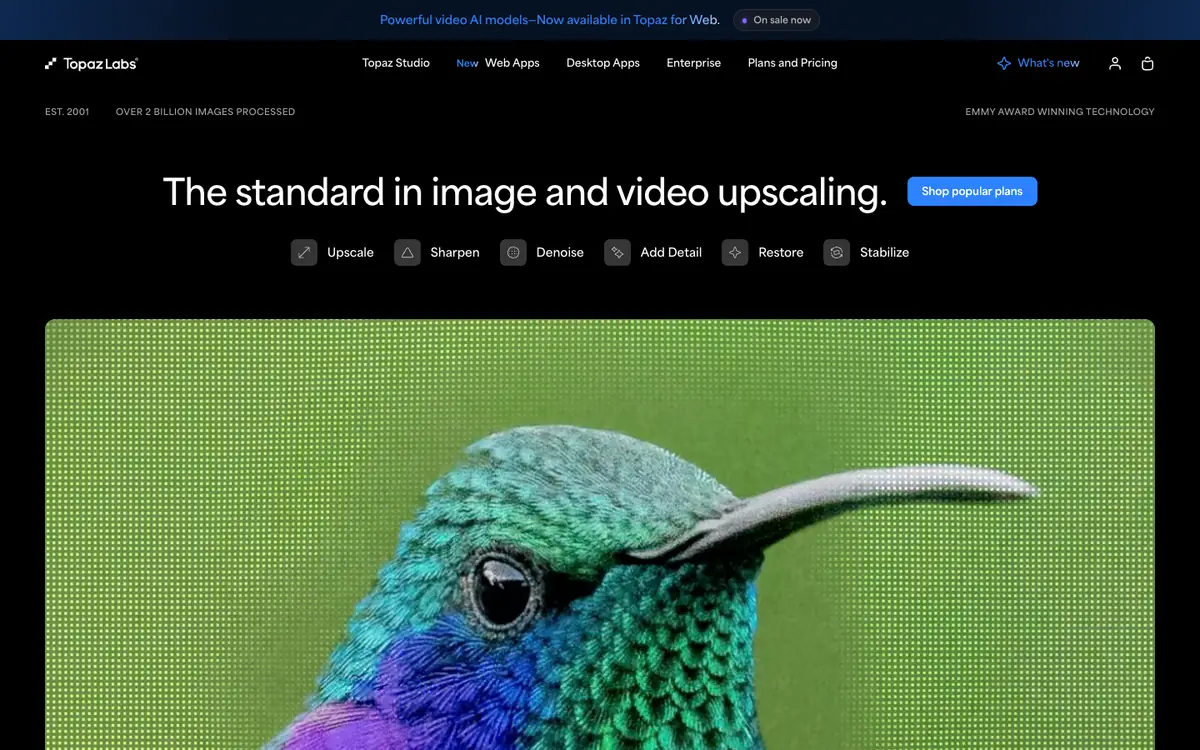The height and width of the screenshot is (750, 1200).
Task: Click the New badge beside Web Apps
Action: click(x=467, y=64)
